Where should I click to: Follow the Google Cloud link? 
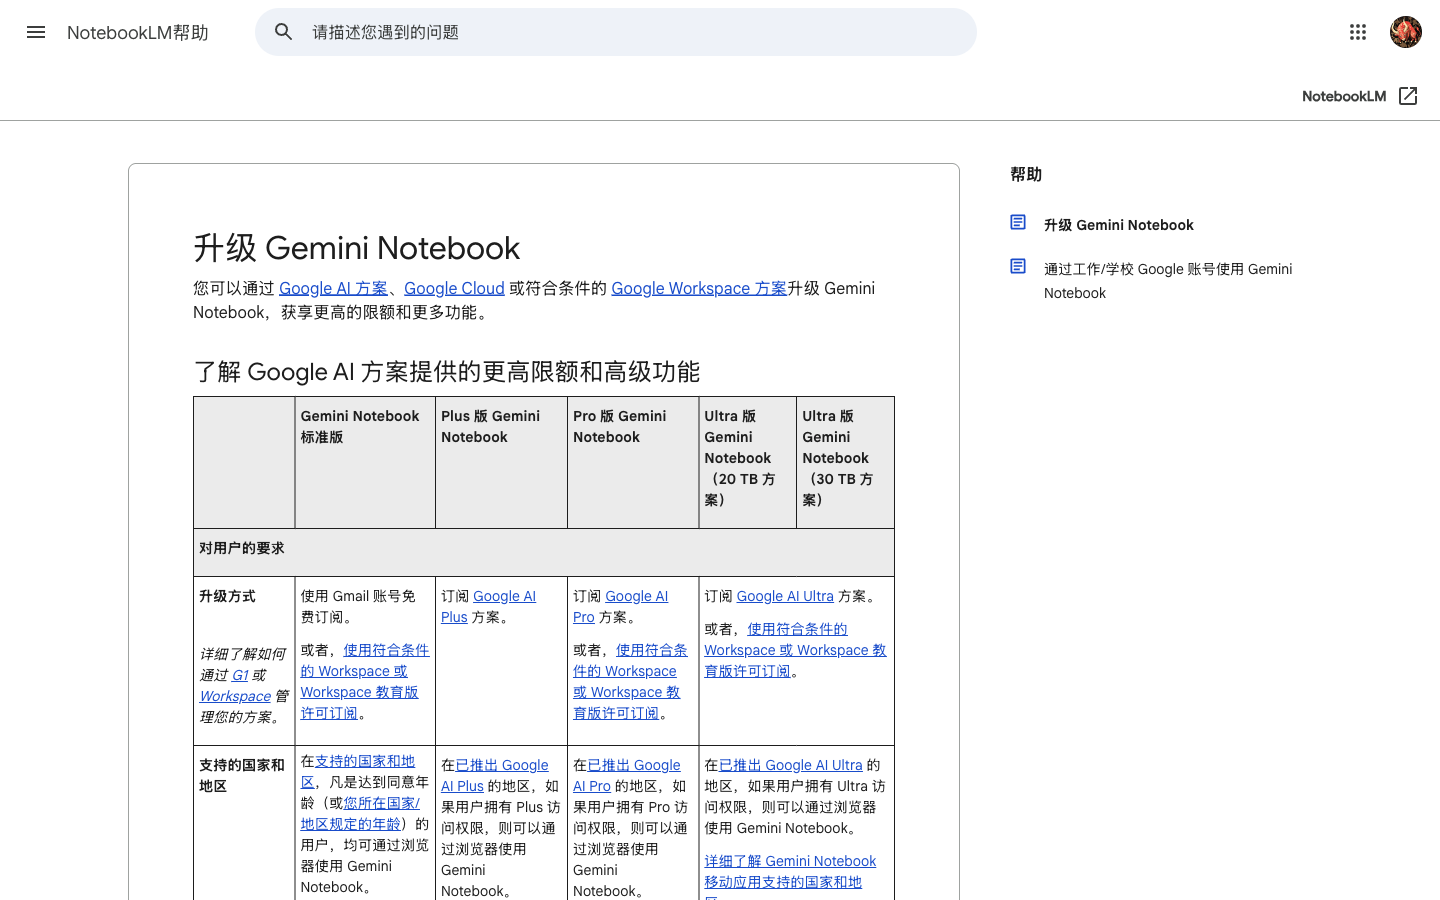click(454, 288)
